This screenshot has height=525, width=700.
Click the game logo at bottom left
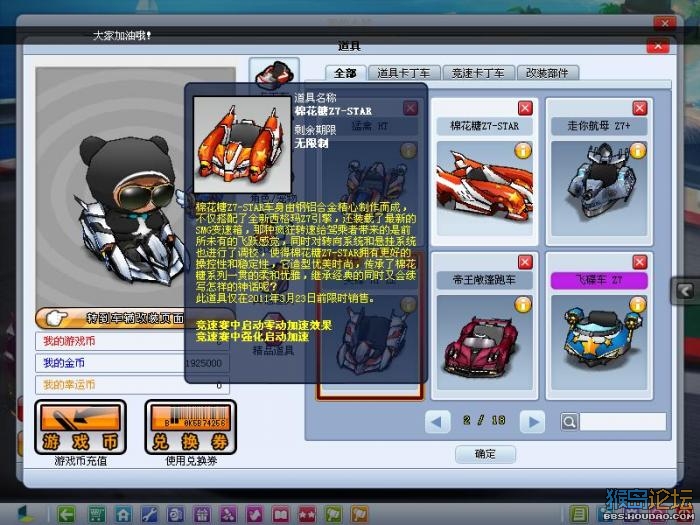coord(26,514)
